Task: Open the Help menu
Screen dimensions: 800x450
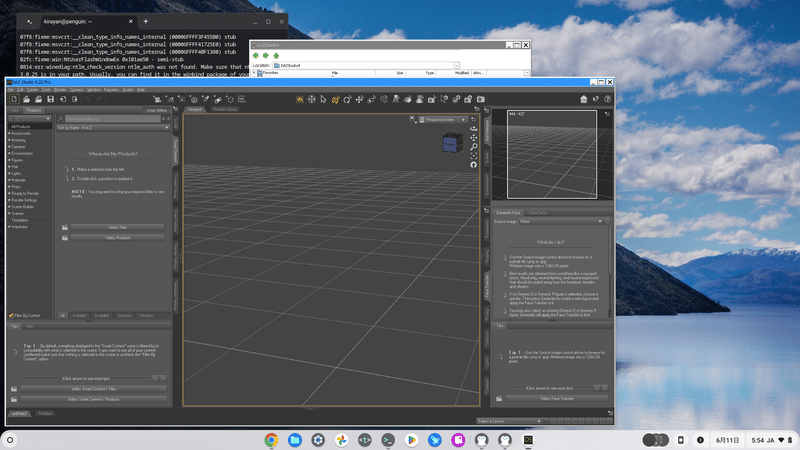Action: click(141, 90)
